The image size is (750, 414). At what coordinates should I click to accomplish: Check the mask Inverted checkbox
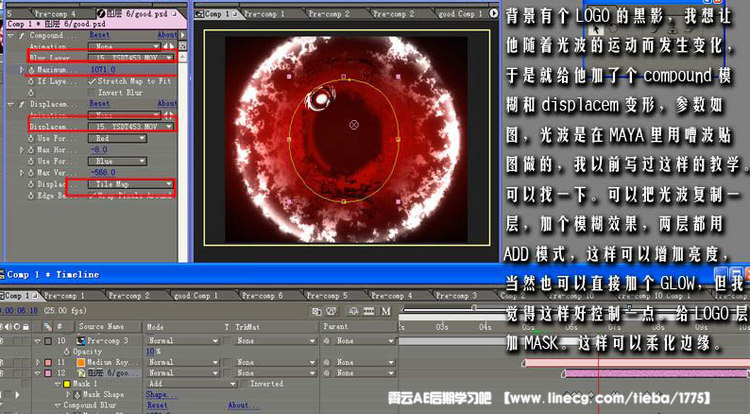(244, 384)
